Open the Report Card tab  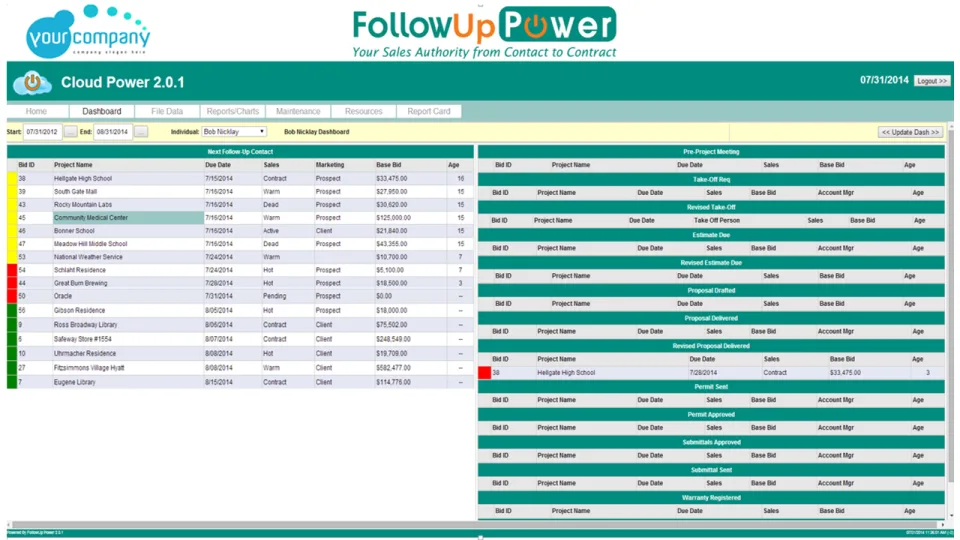429,111
